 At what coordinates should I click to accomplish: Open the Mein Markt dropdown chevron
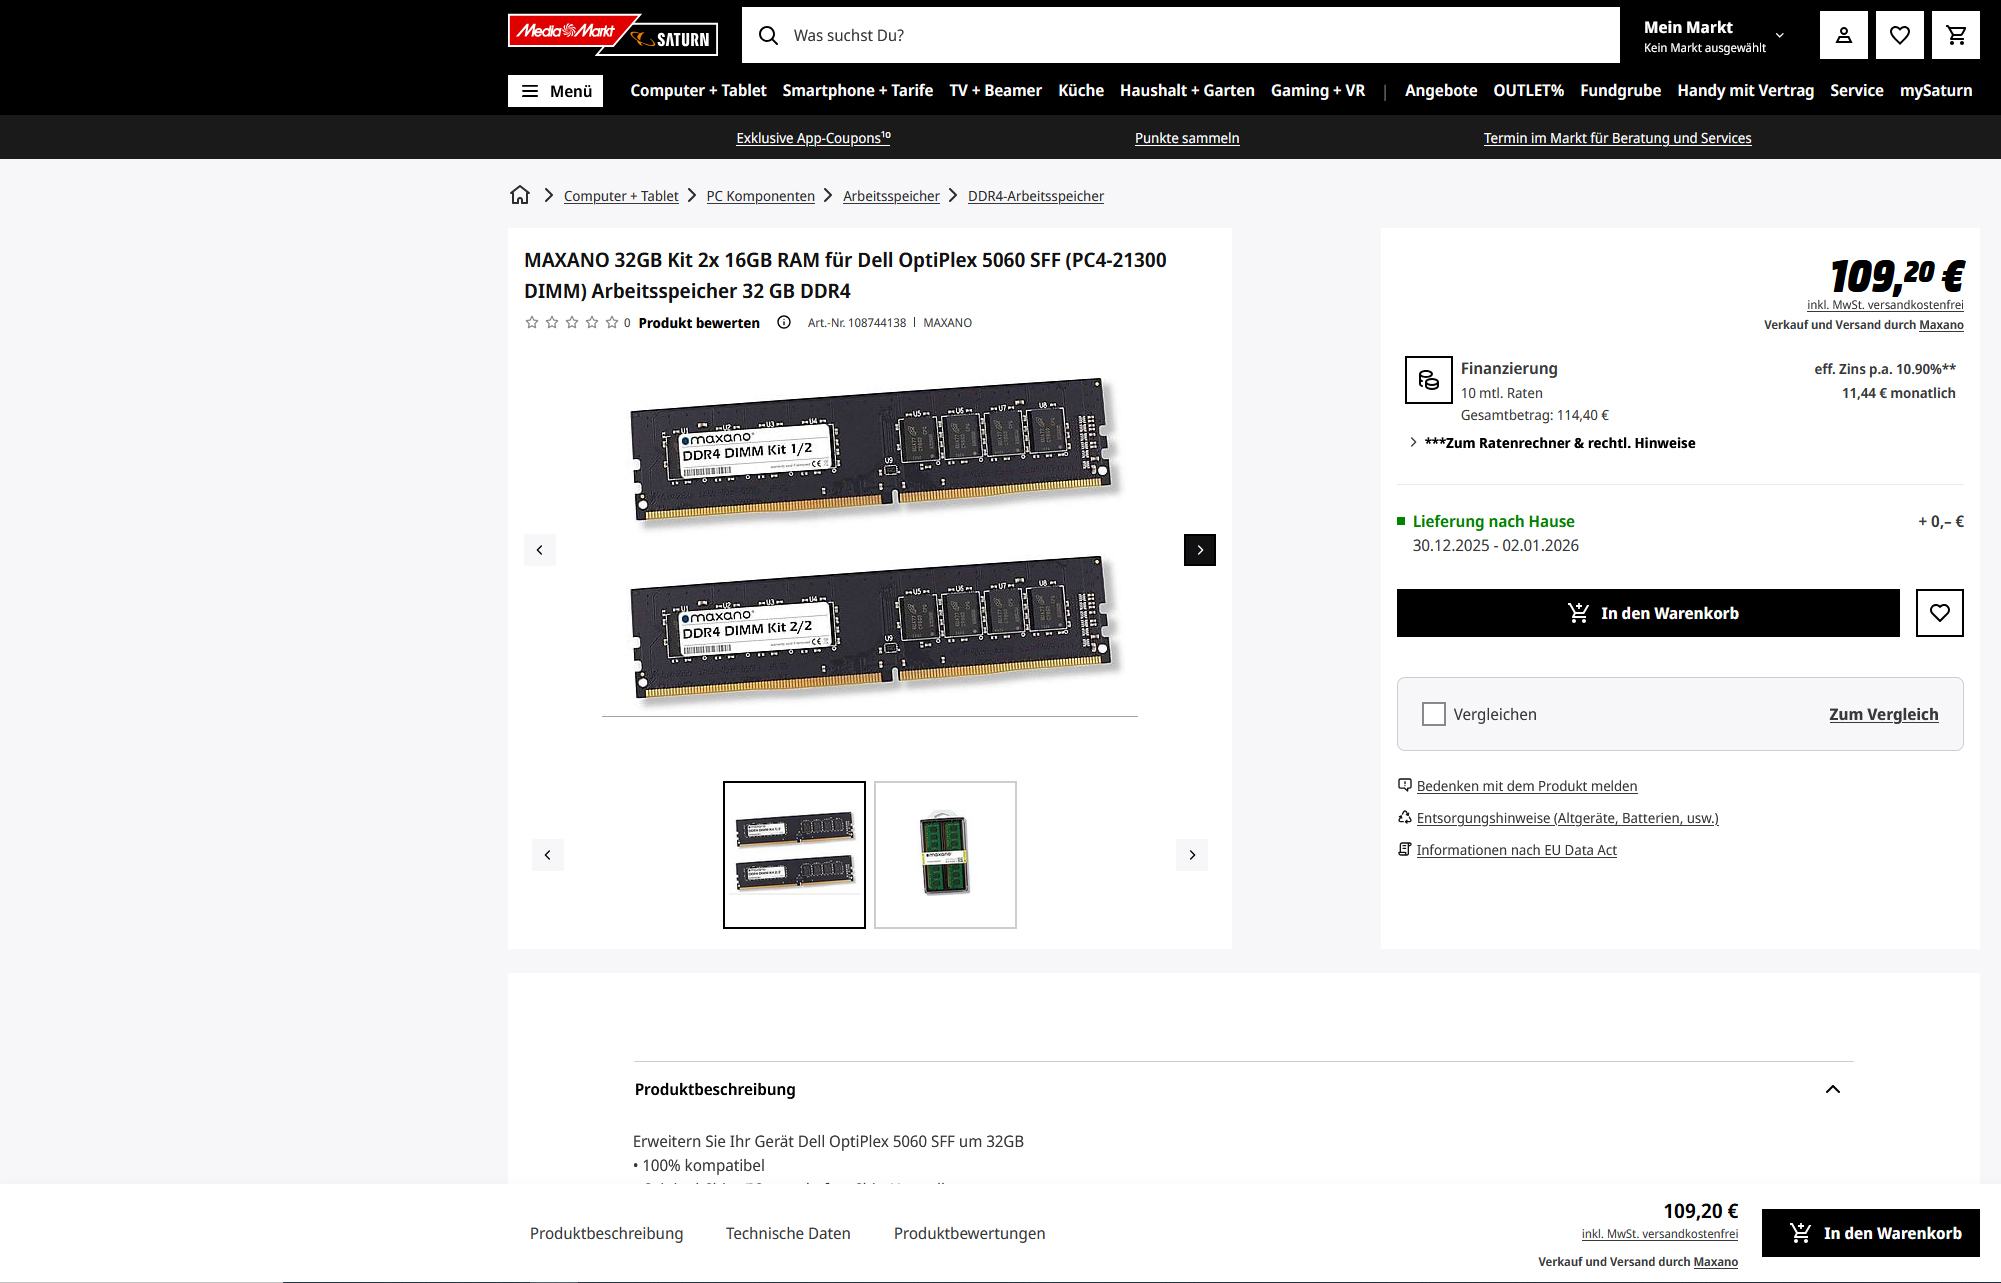coord(1778,37)
